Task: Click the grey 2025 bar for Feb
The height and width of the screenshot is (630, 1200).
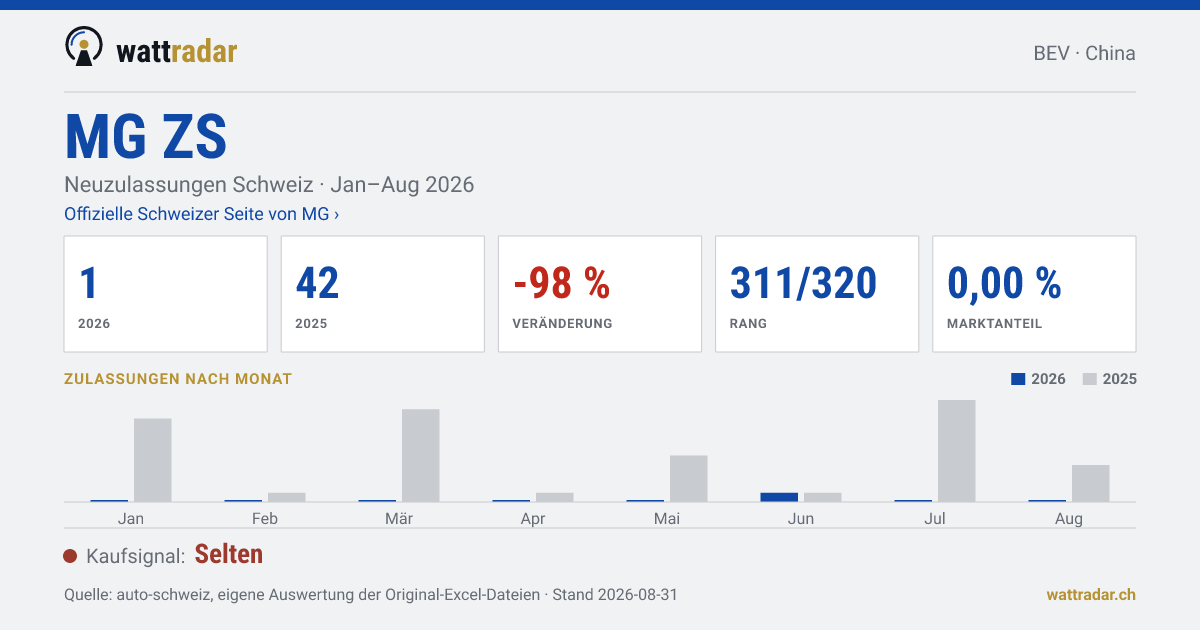Action: click(287, 497)
